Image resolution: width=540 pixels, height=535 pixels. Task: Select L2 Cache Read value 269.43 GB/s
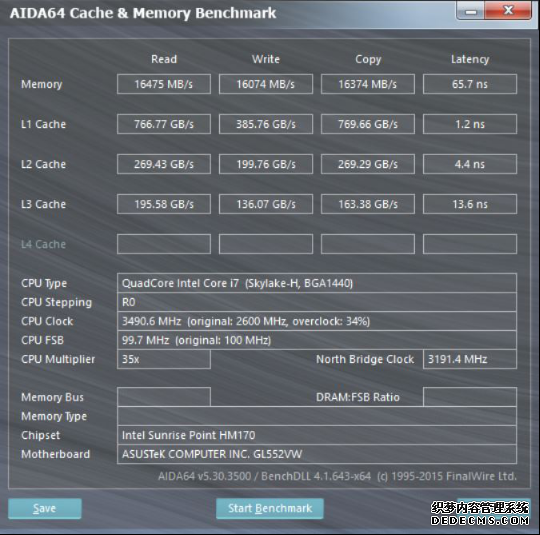pos(164,164)
